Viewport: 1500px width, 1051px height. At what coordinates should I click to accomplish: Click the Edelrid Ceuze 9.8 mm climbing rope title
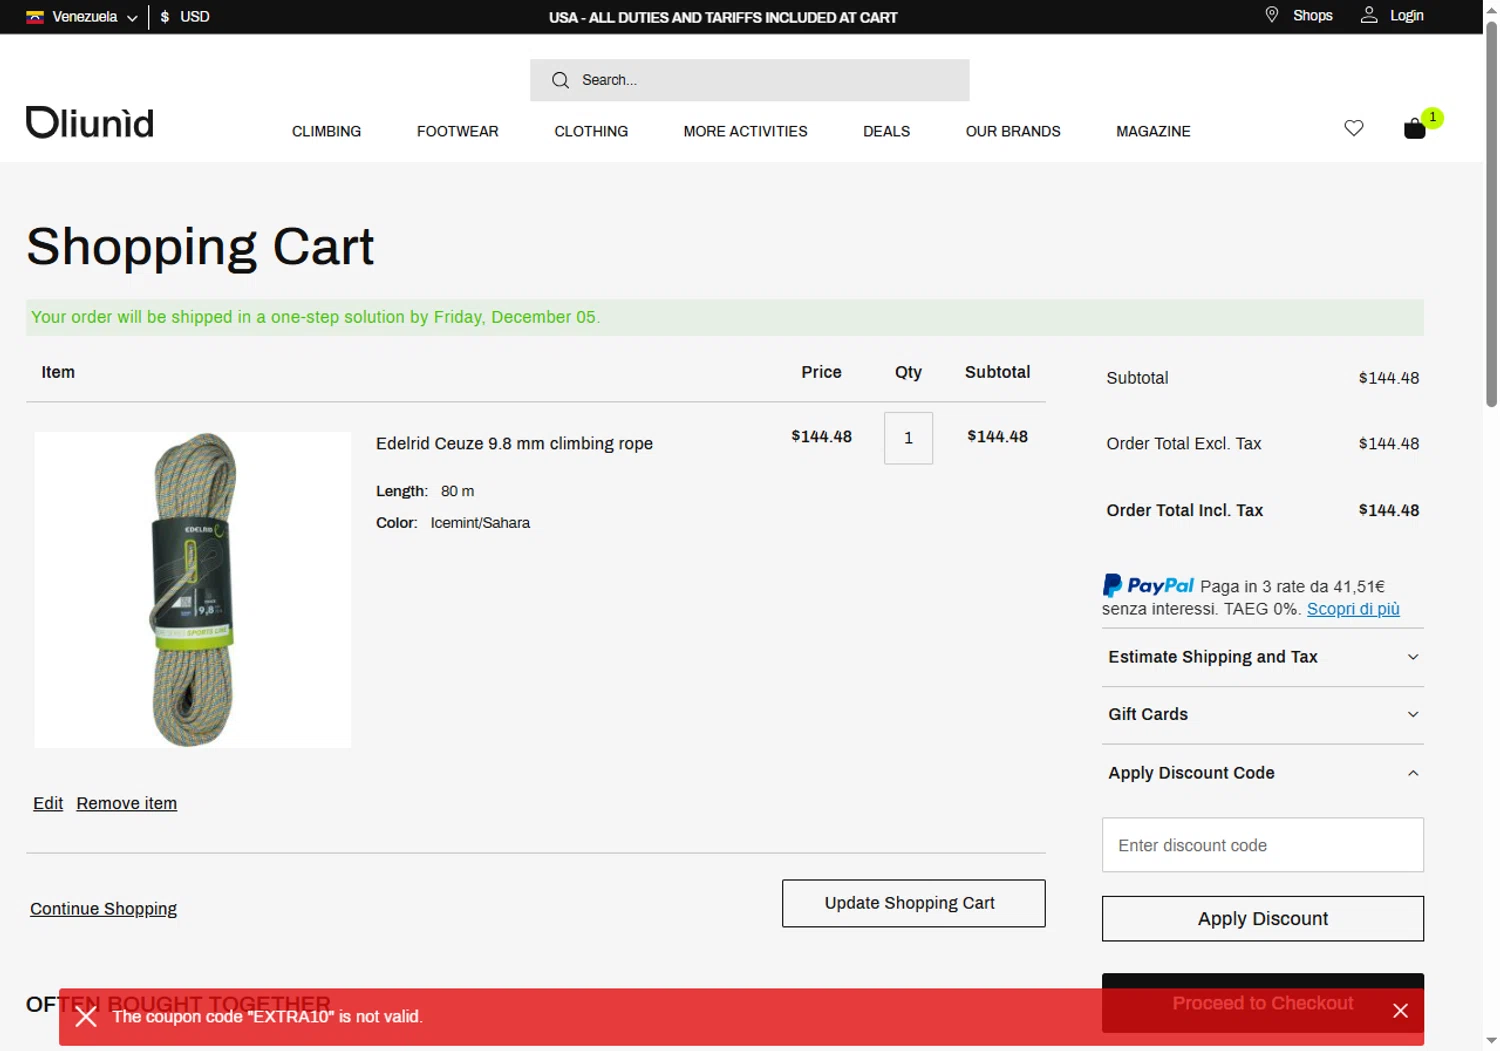[x=514, y=443]
